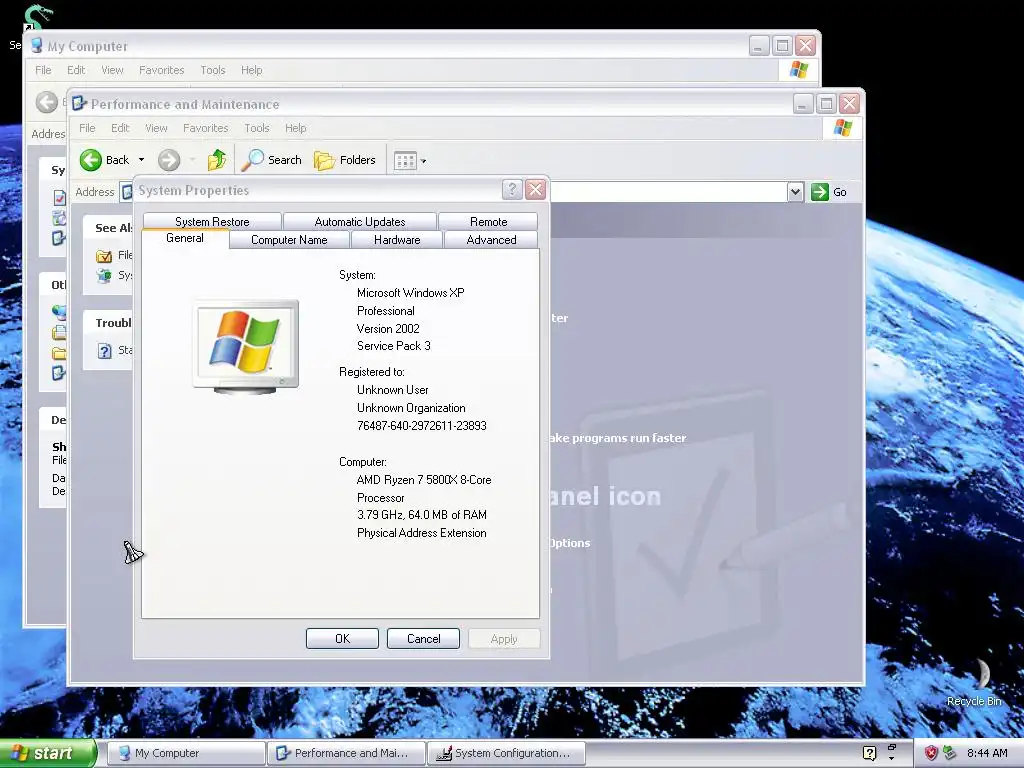This screenshot has width=1024, height=768.
Task: Open File menu in Performance and Maintenance
Action: (x=87, y=128)
